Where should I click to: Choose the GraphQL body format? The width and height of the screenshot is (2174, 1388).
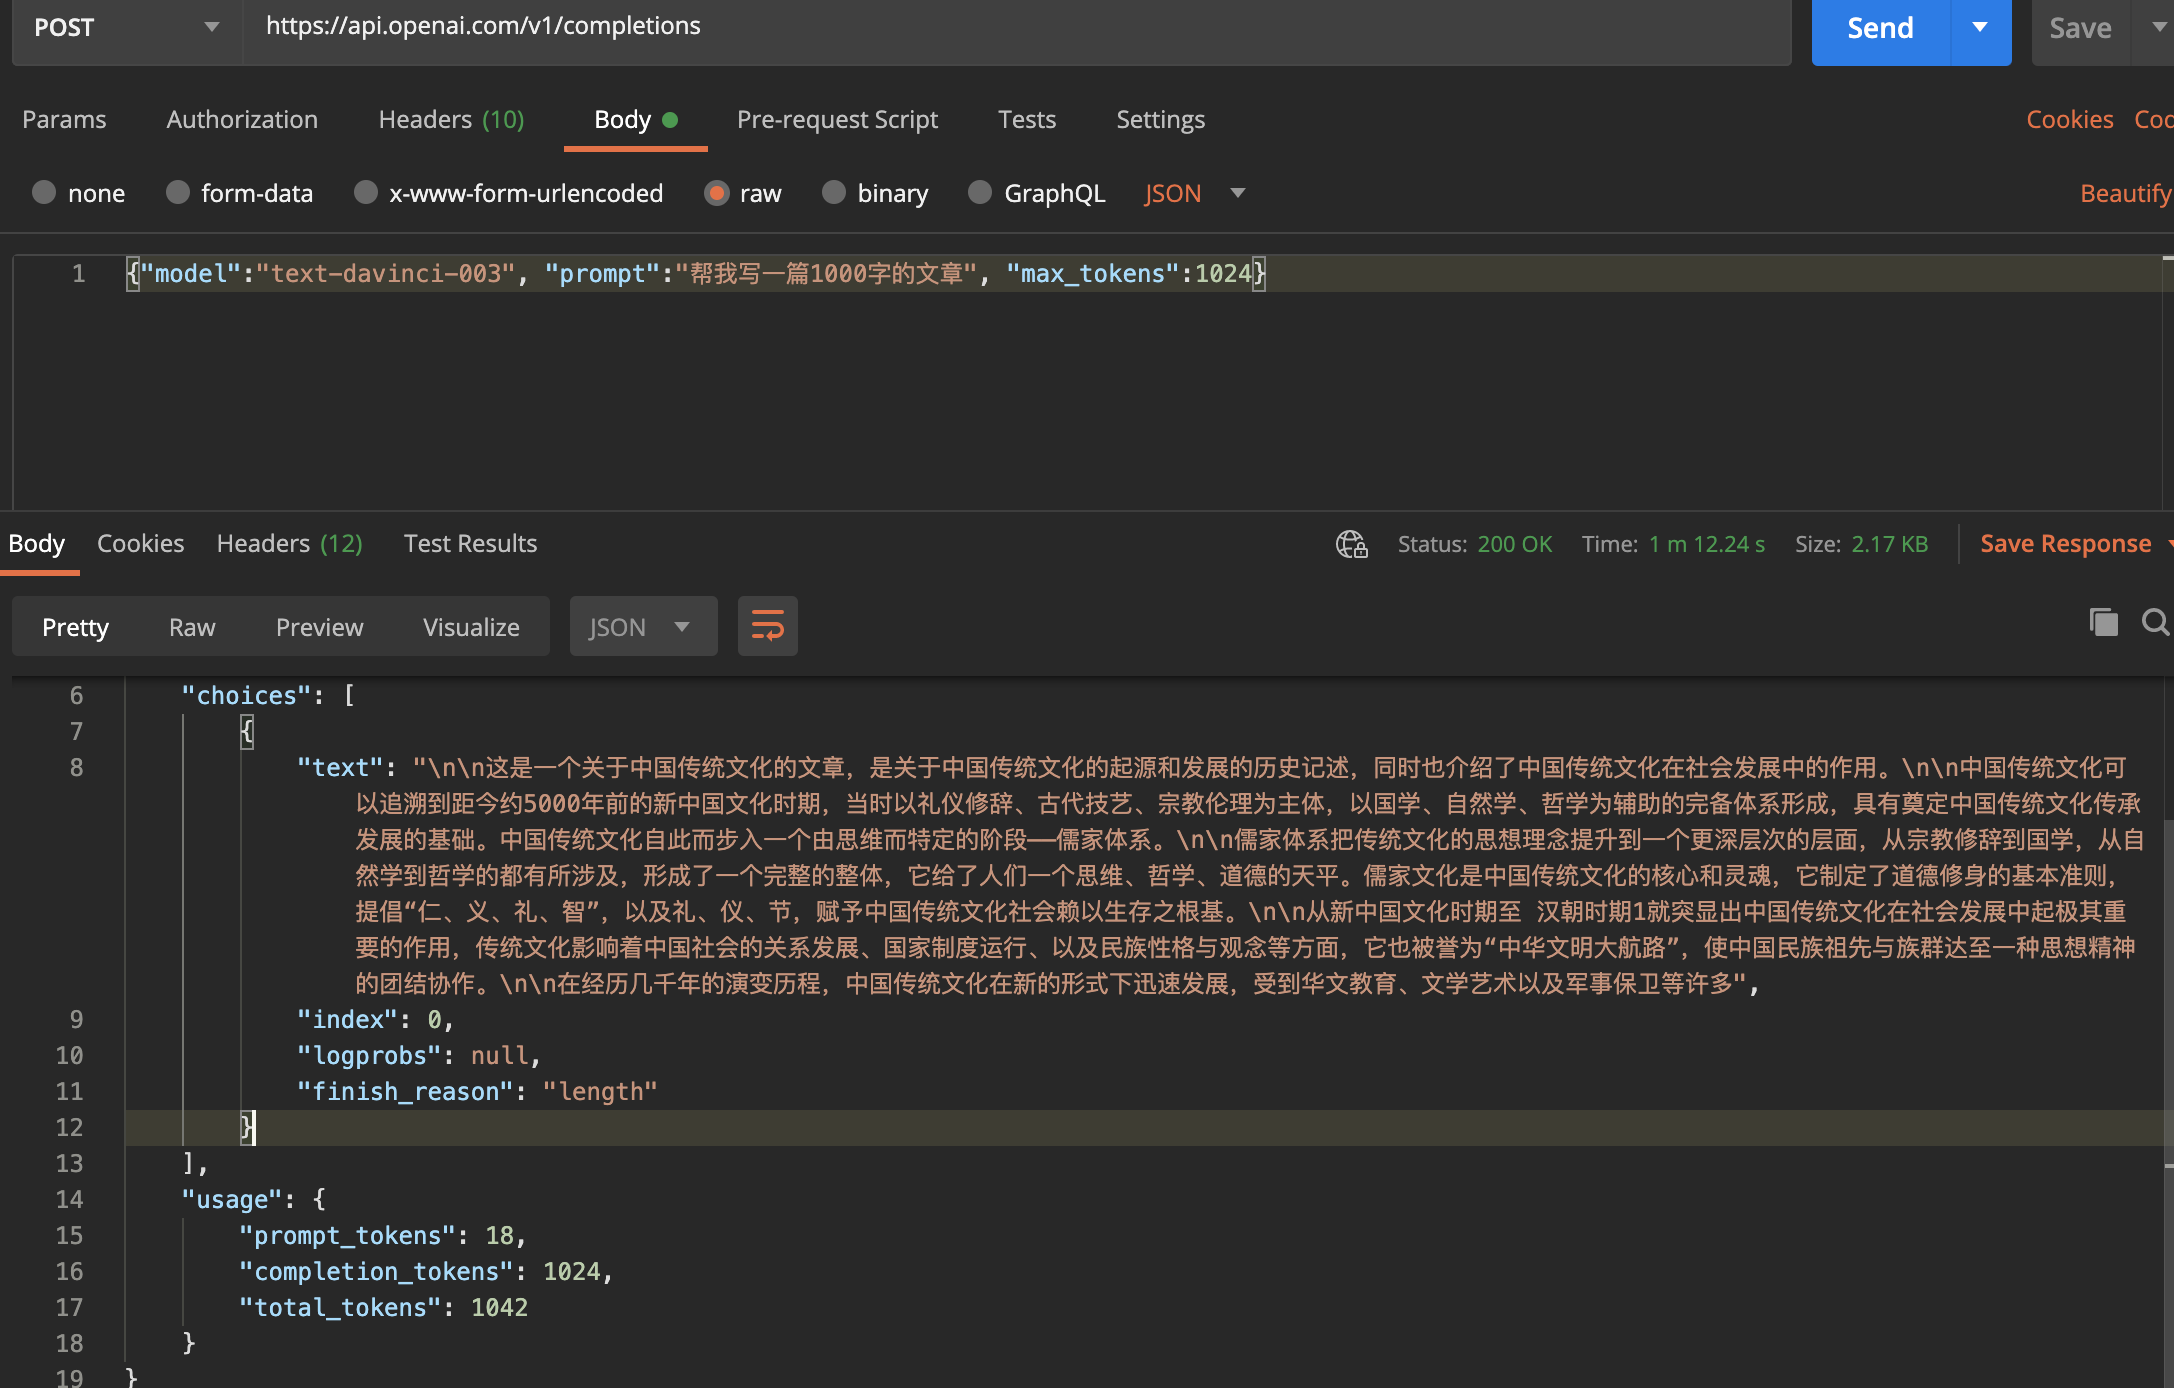[x=979, y=192]
